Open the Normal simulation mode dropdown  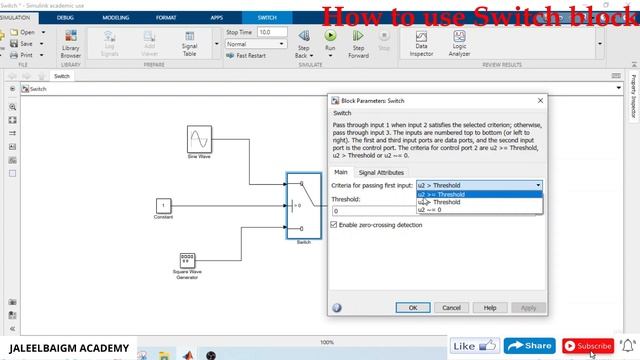tap(256, 44)
